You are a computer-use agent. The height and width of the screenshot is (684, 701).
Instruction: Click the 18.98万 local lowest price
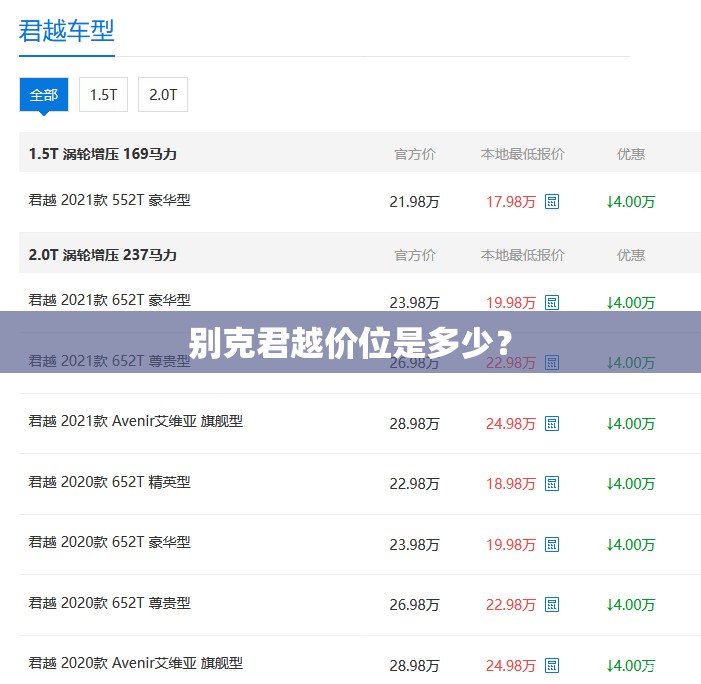click(x=511, y=484)
